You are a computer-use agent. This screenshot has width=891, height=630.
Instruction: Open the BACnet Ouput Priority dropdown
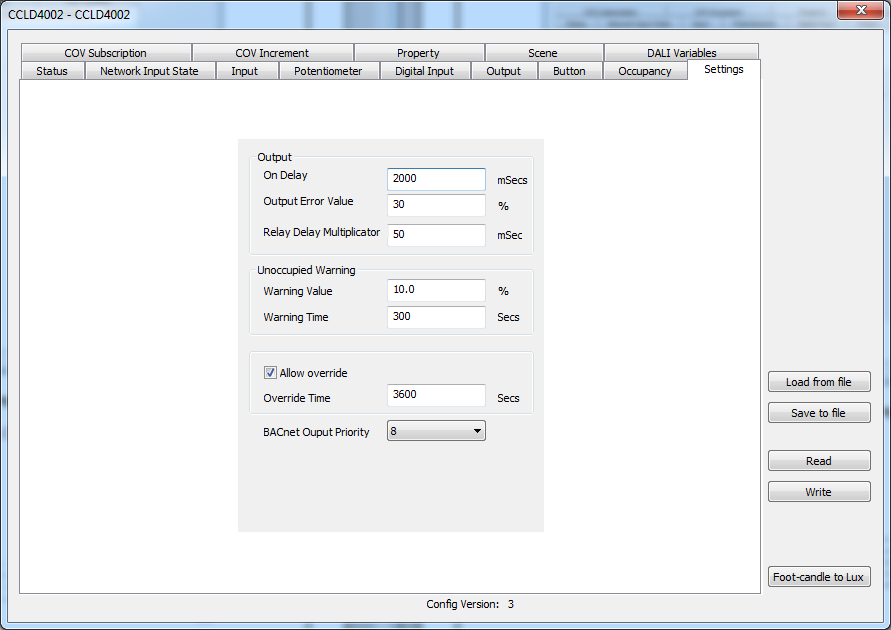click(436, 431)
